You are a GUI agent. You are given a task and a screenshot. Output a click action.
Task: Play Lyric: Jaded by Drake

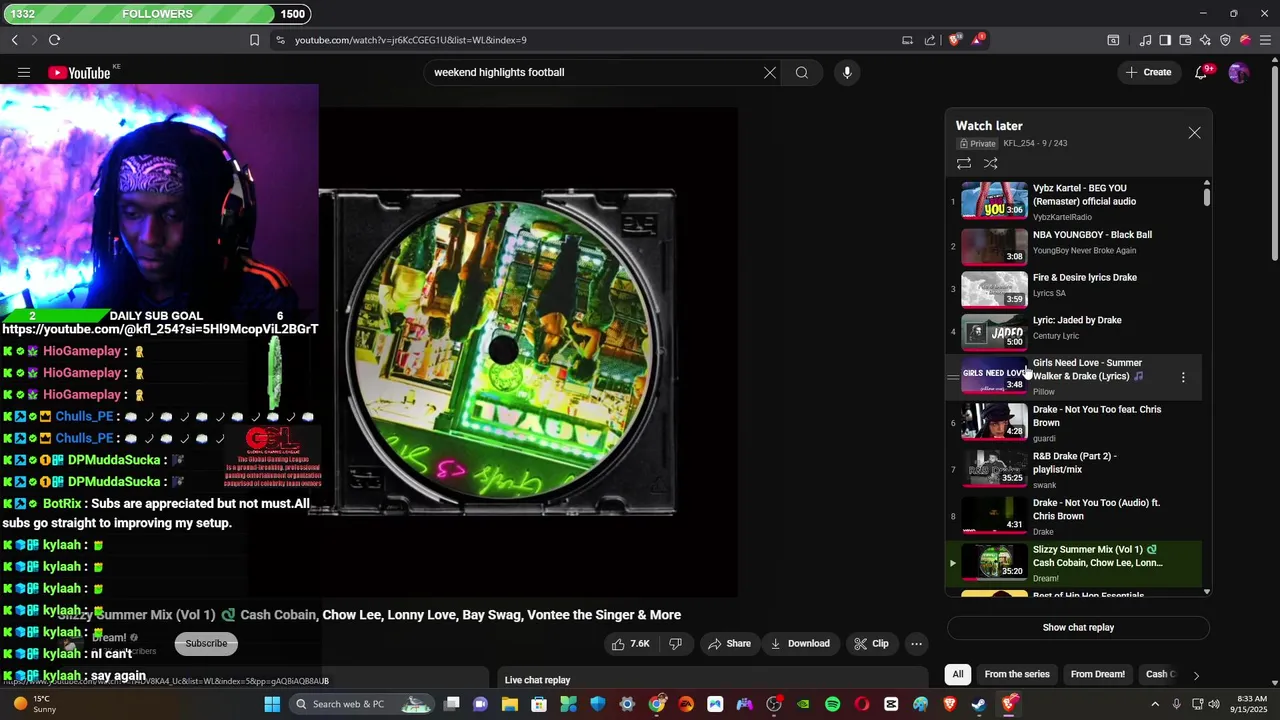(1075, 332)
